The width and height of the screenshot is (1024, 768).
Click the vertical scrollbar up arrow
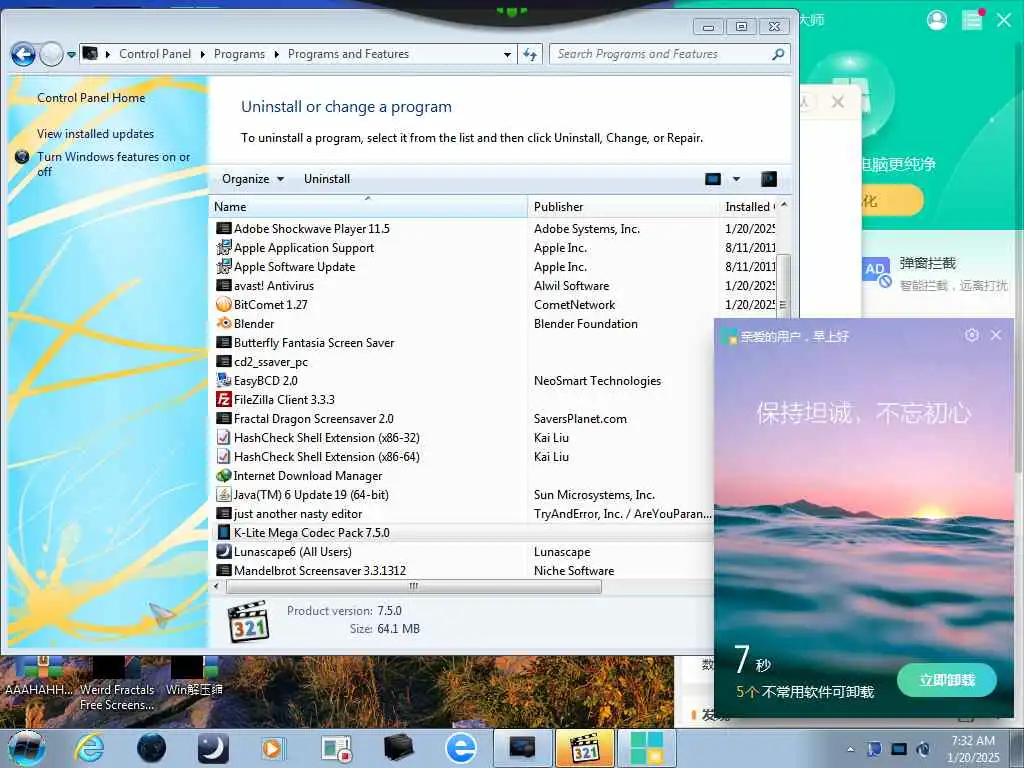[784, 204]
